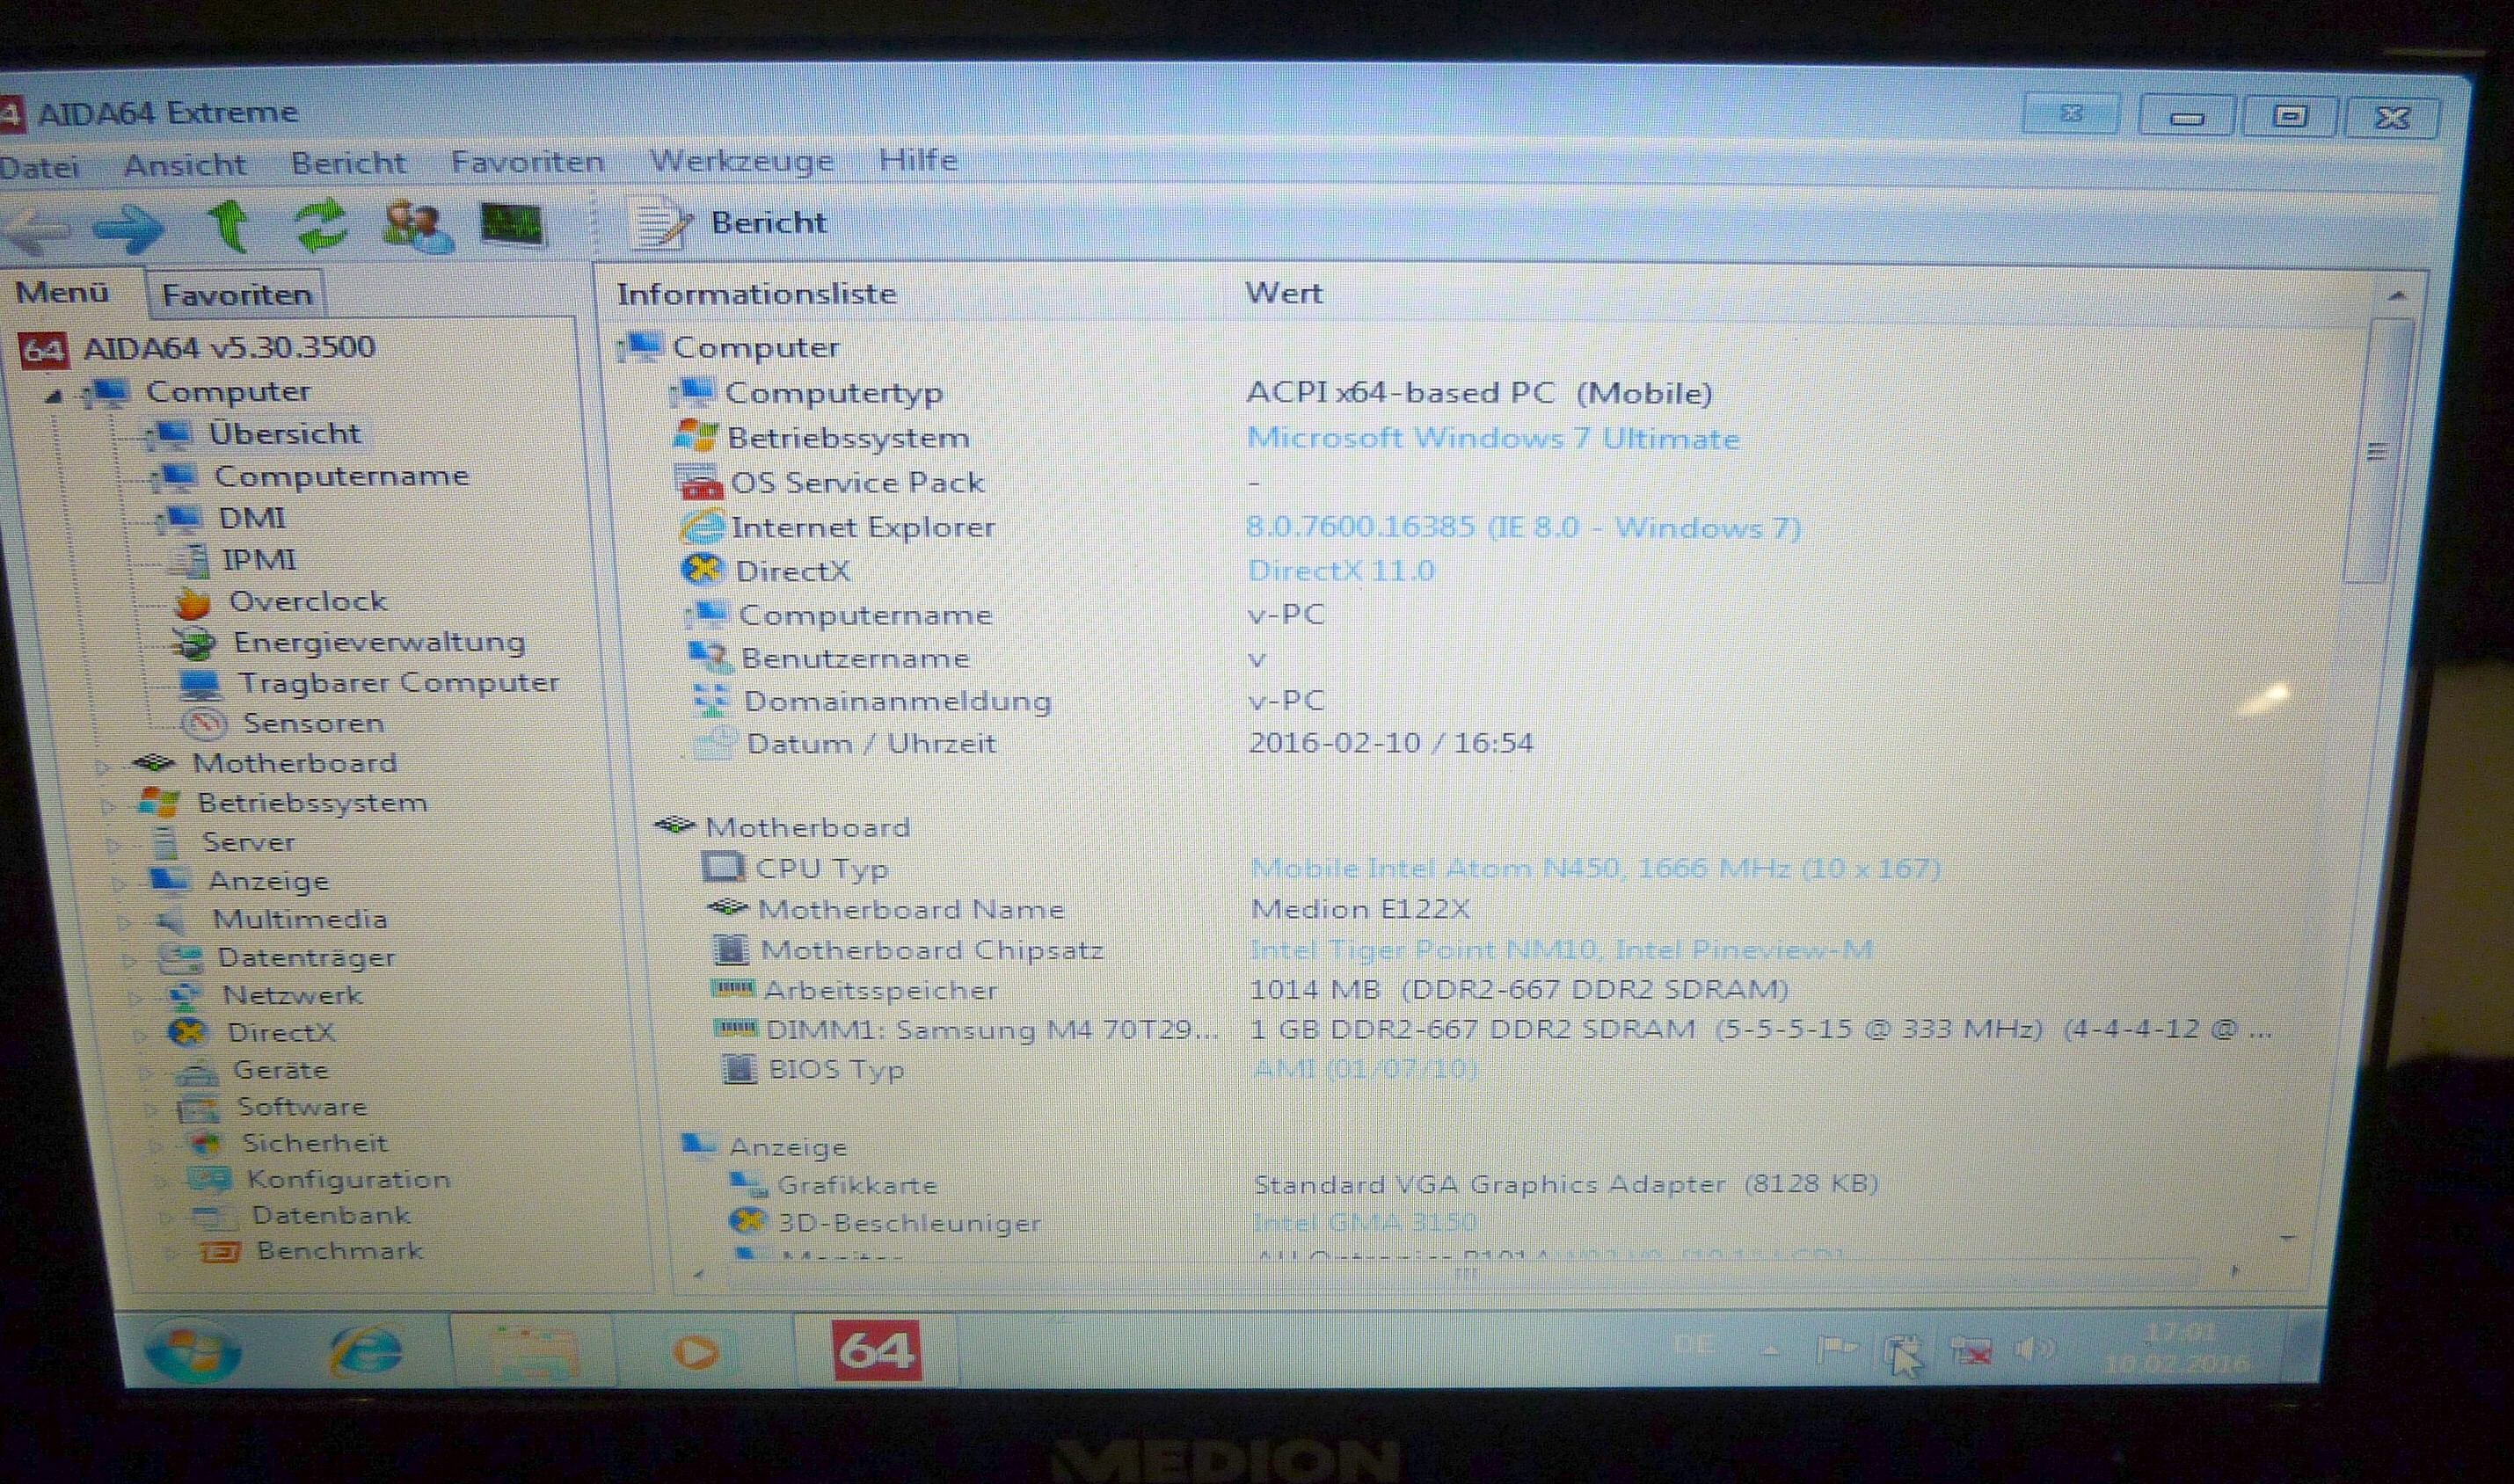The height and width of the screenshot is (1484, 2514).
Task: Collapse the Computer tree node
Action: click(54, 396)
